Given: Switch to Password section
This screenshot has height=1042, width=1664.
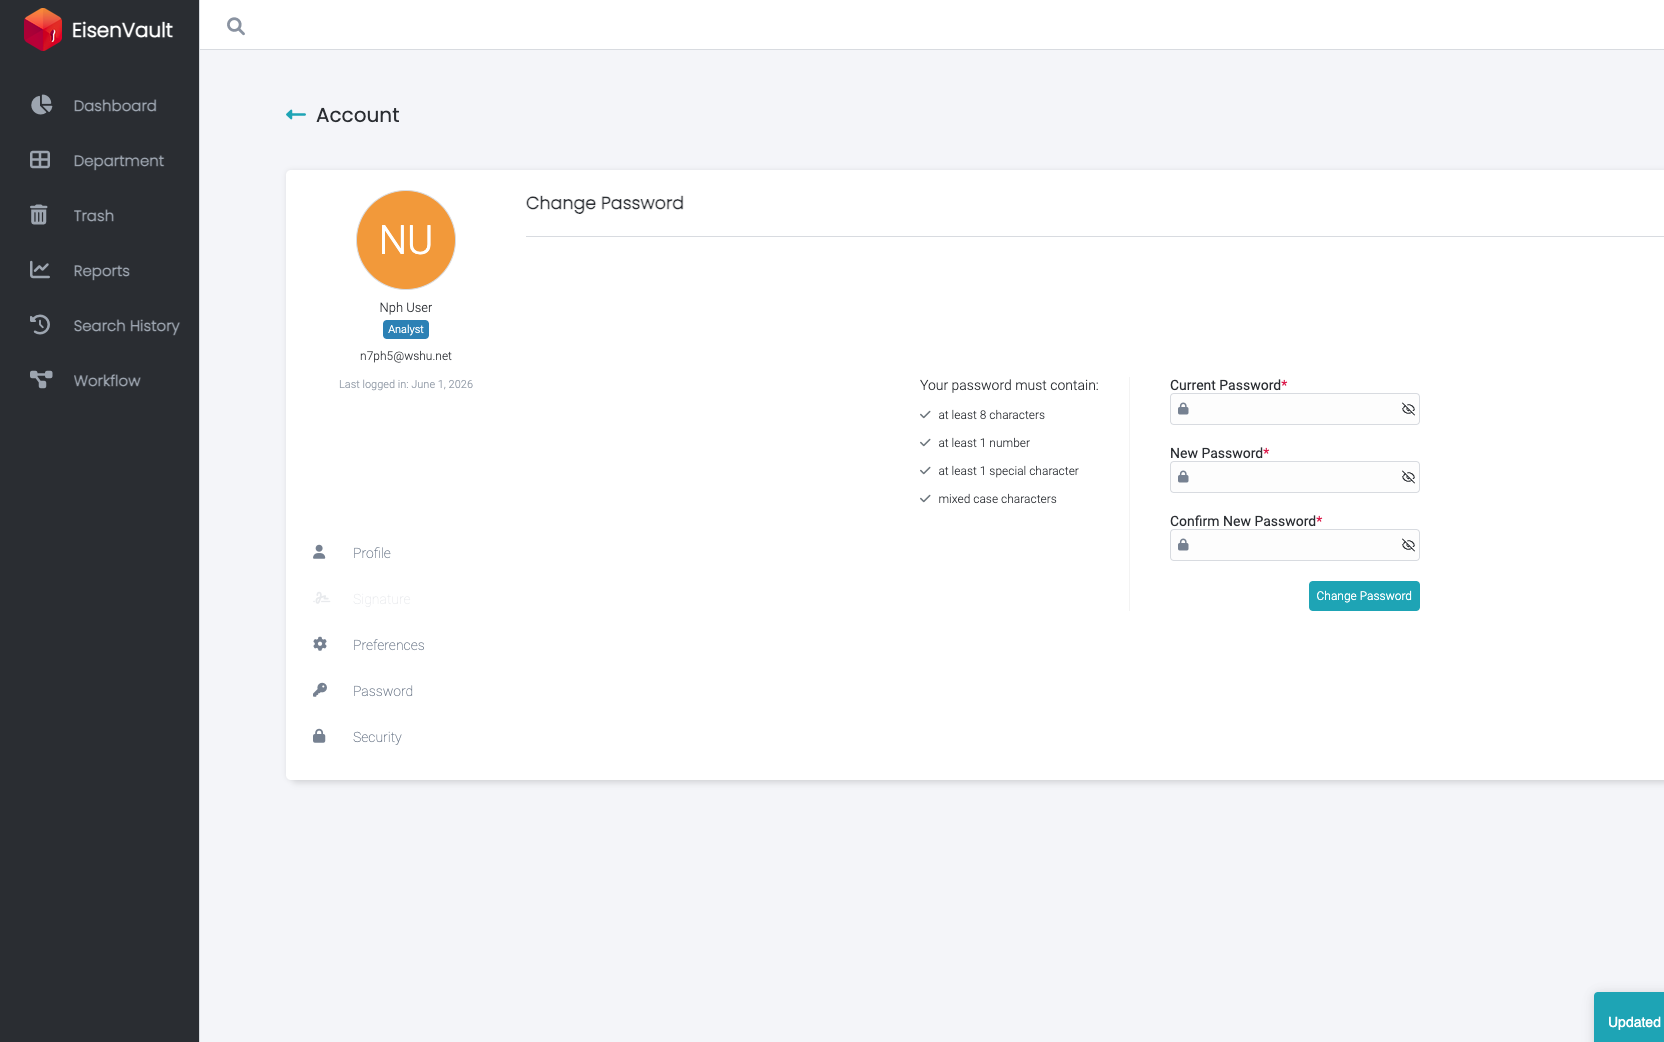Looking at the screenshot, I should pyautogui.click(x=382, y=691).
